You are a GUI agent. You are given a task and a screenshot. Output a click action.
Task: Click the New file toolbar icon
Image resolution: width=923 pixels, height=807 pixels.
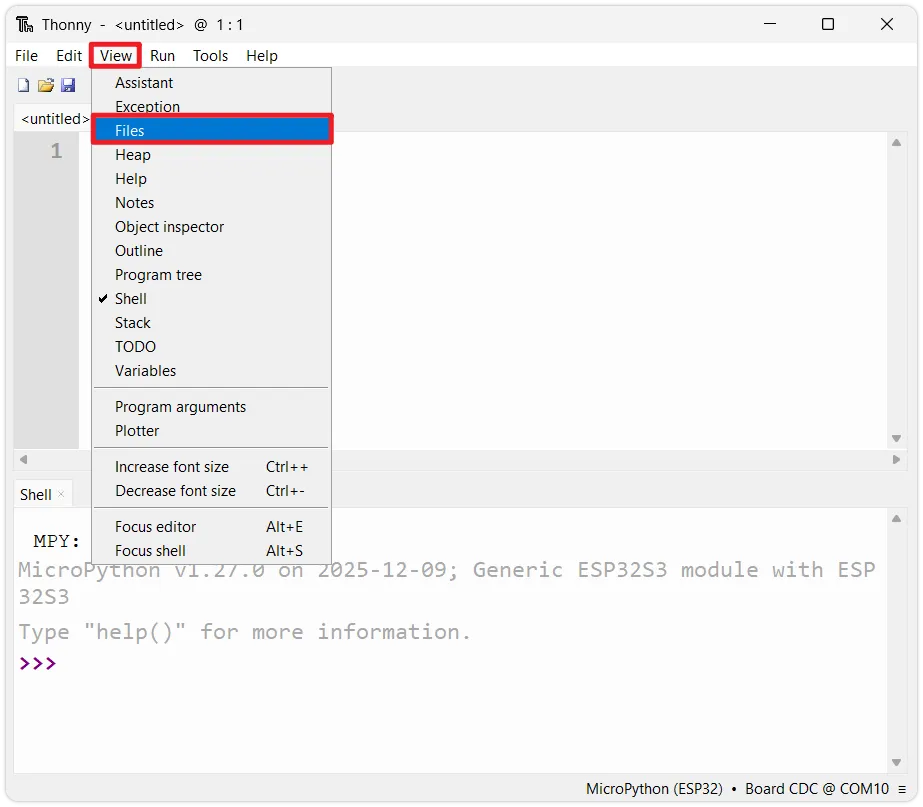click(23, 86)
